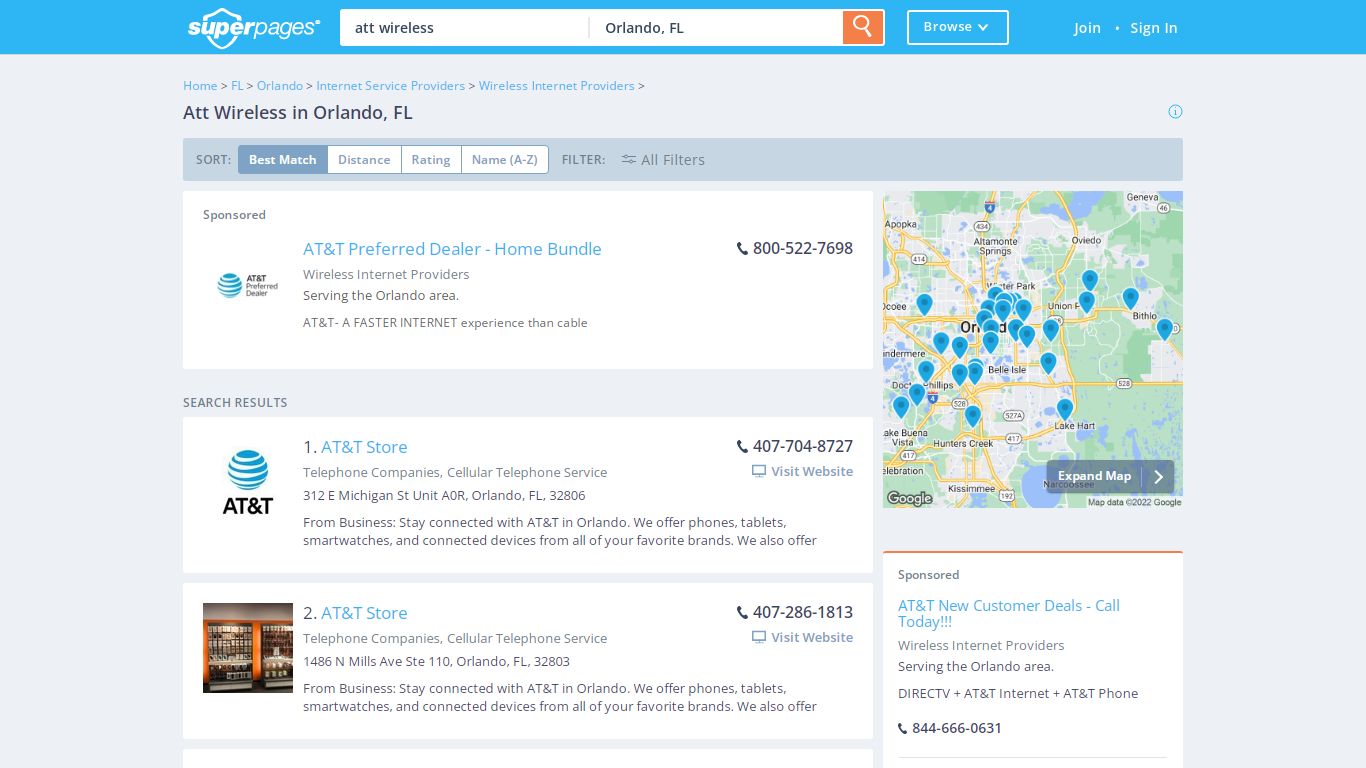Click phone number 407-704-8727
The image size is (1366, 768).
803,447
